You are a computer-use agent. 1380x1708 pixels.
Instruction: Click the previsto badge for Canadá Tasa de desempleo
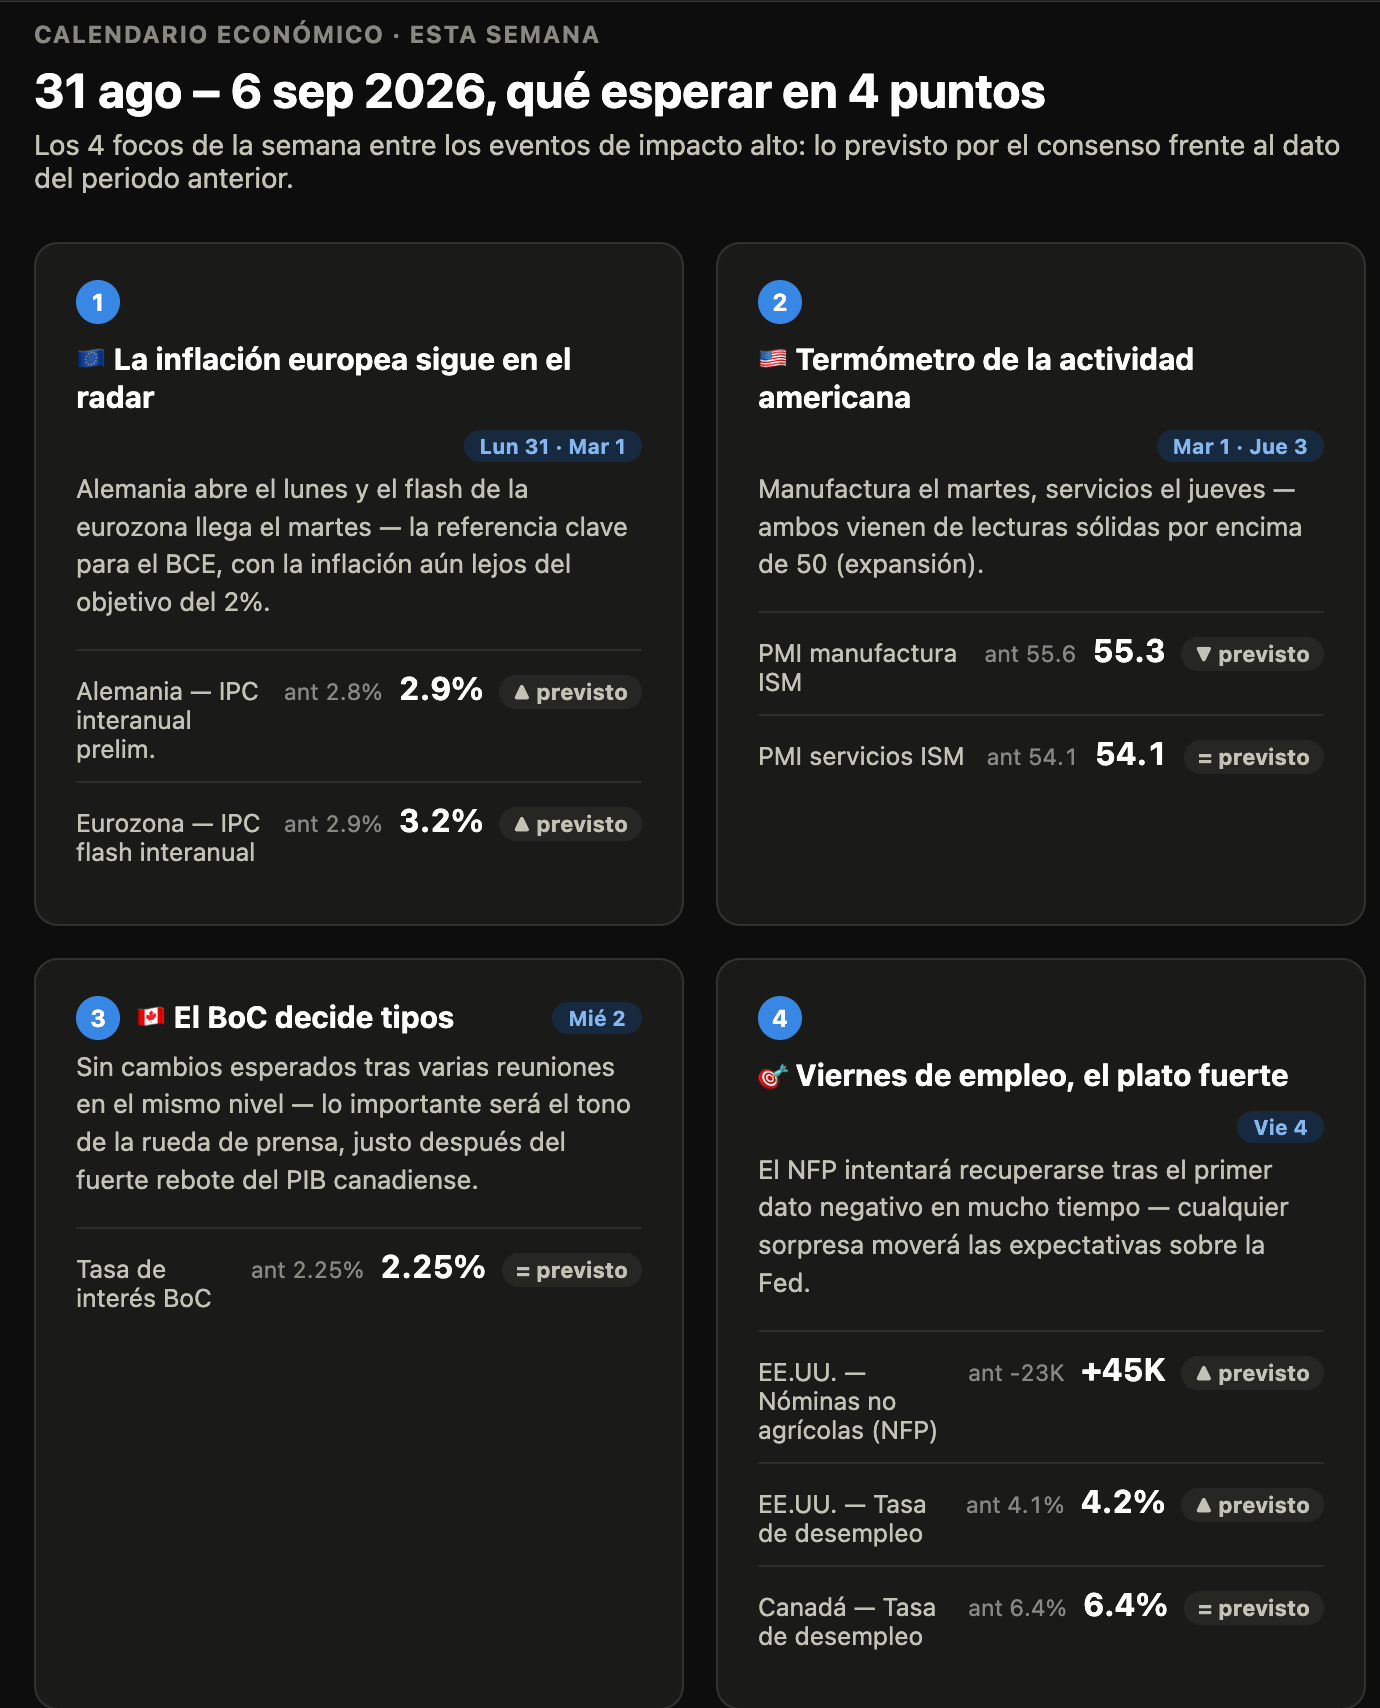tap(1254, 1608)
